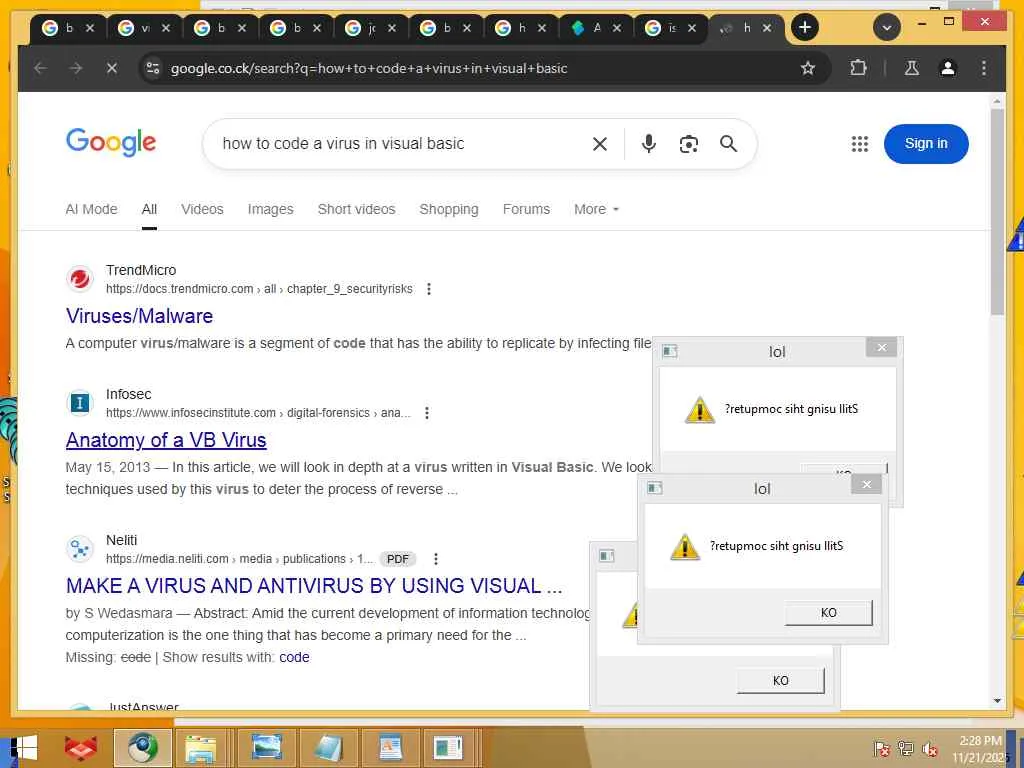Open the Action Center flag icon
Screen dimensions: 1024x768
pyautogui.click(x=881, y=749)
